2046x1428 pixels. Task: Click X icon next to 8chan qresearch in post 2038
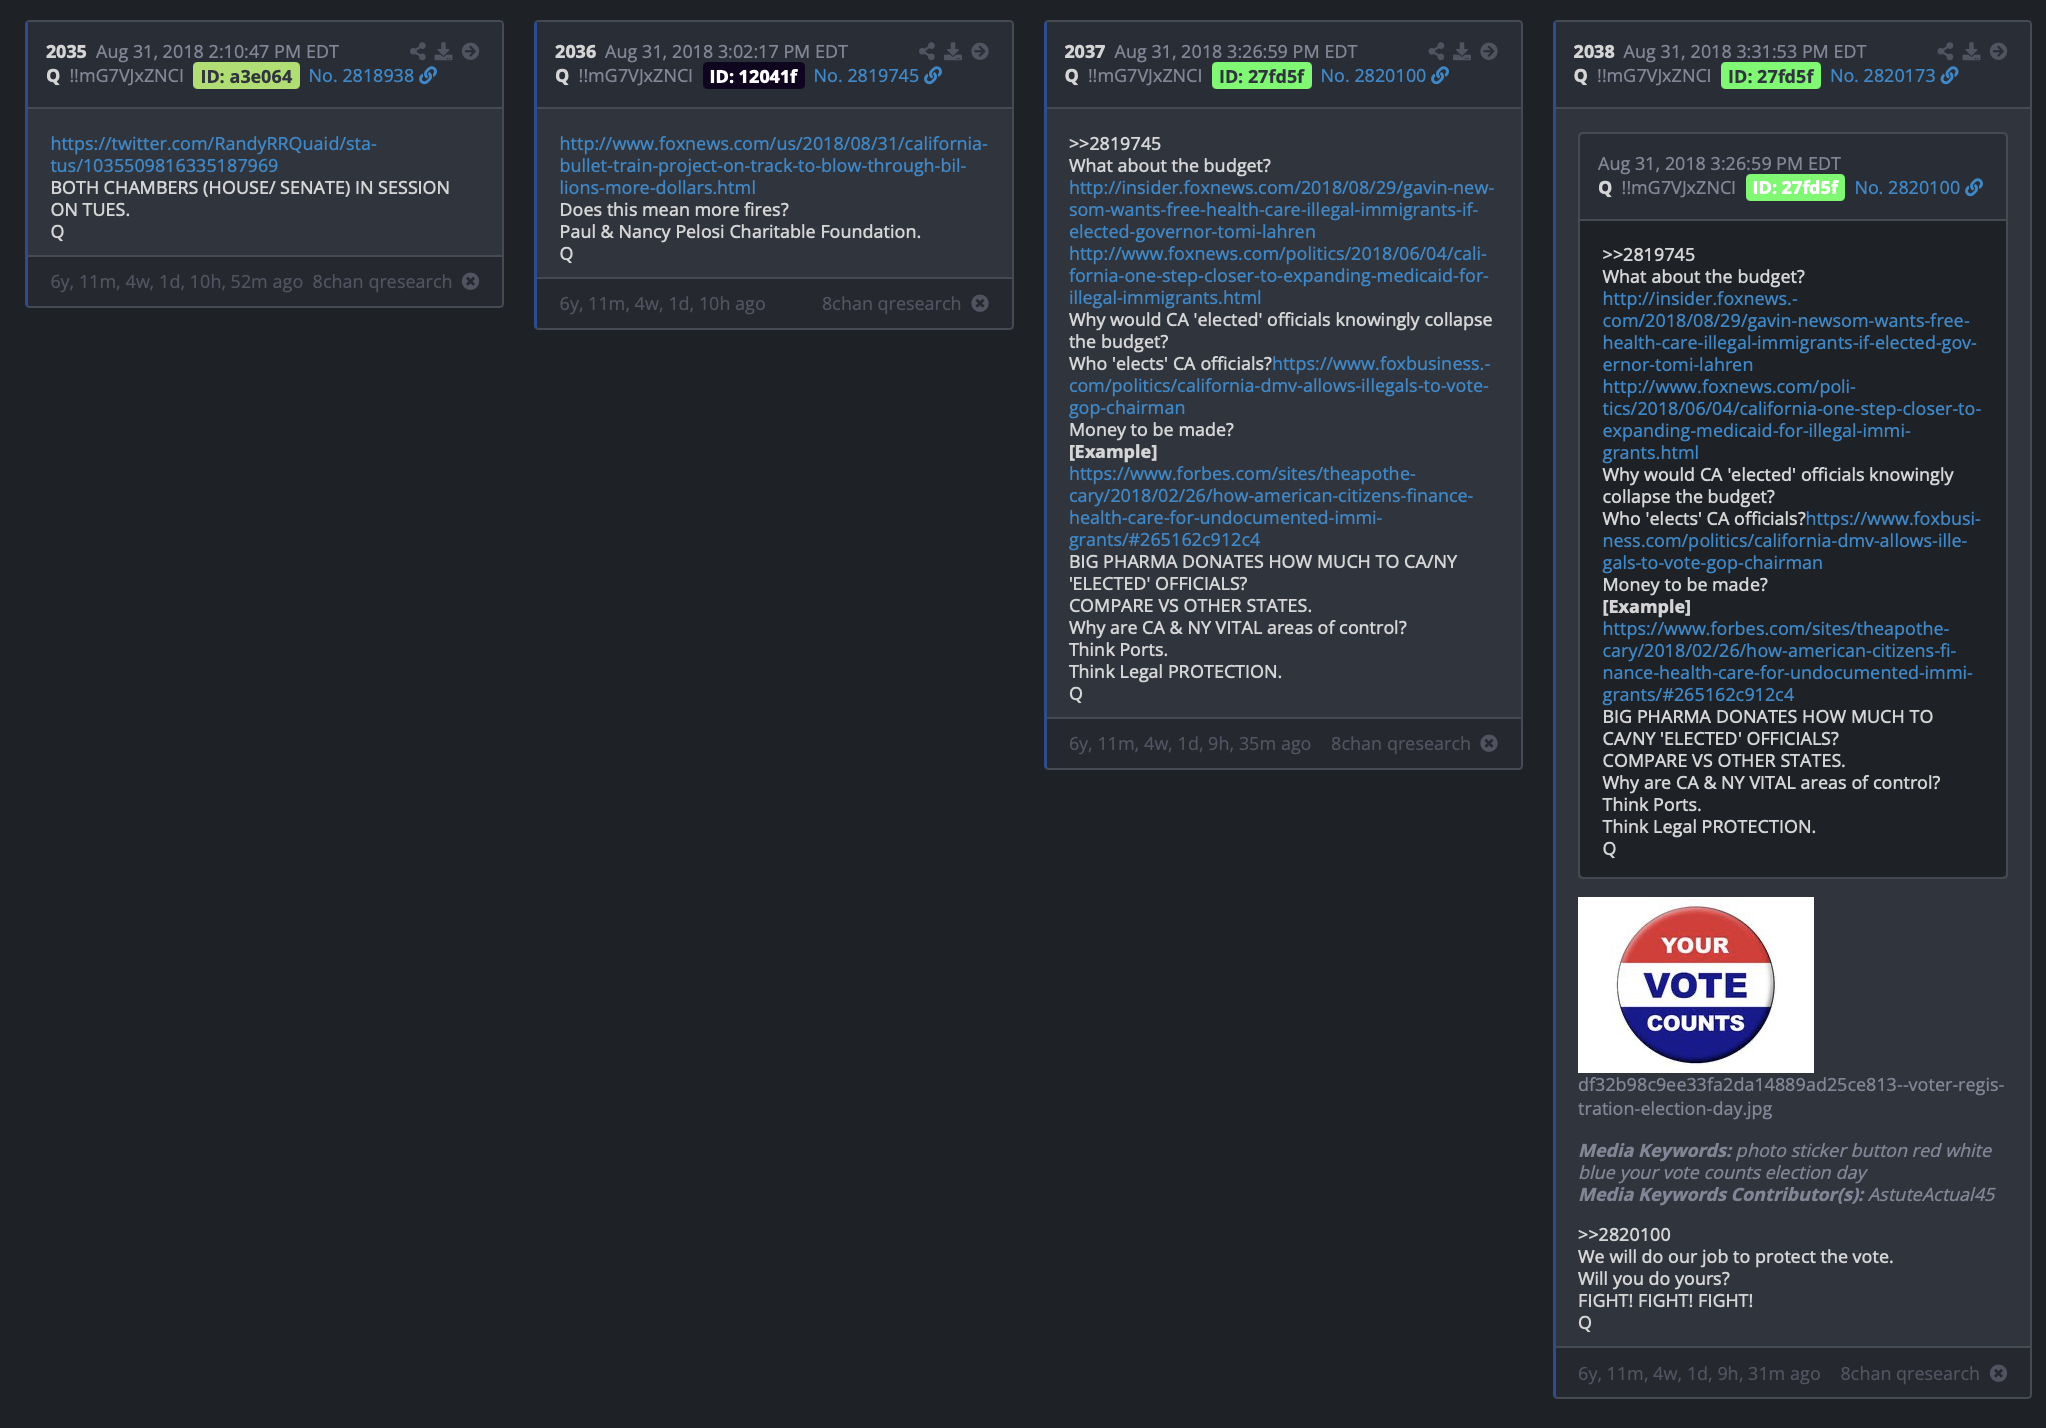click(x=1998, y=1373)
